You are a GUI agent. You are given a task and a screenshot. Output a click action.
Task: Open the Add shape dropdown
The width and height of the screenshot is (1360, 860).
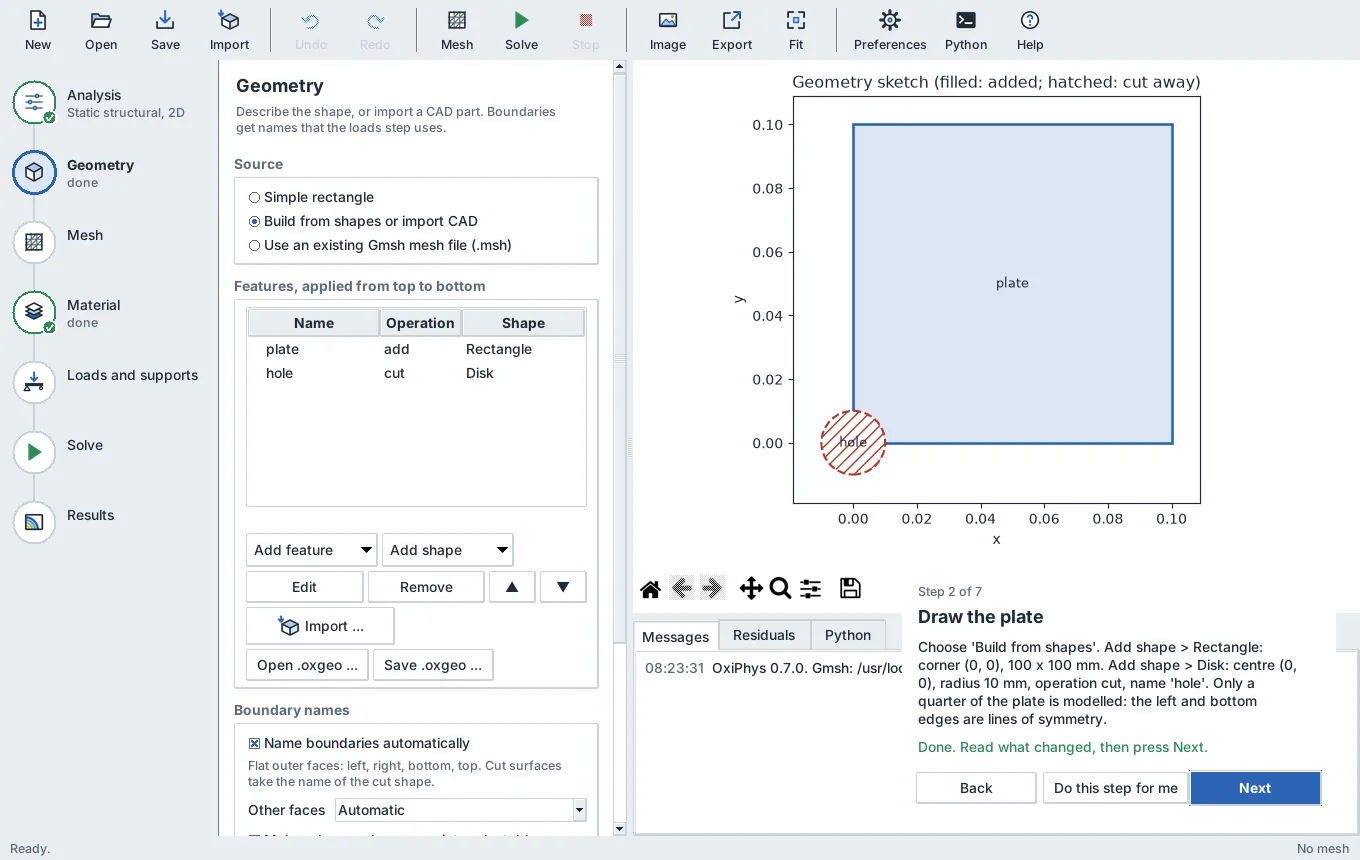pyautogui.click(x=447, y=550)
